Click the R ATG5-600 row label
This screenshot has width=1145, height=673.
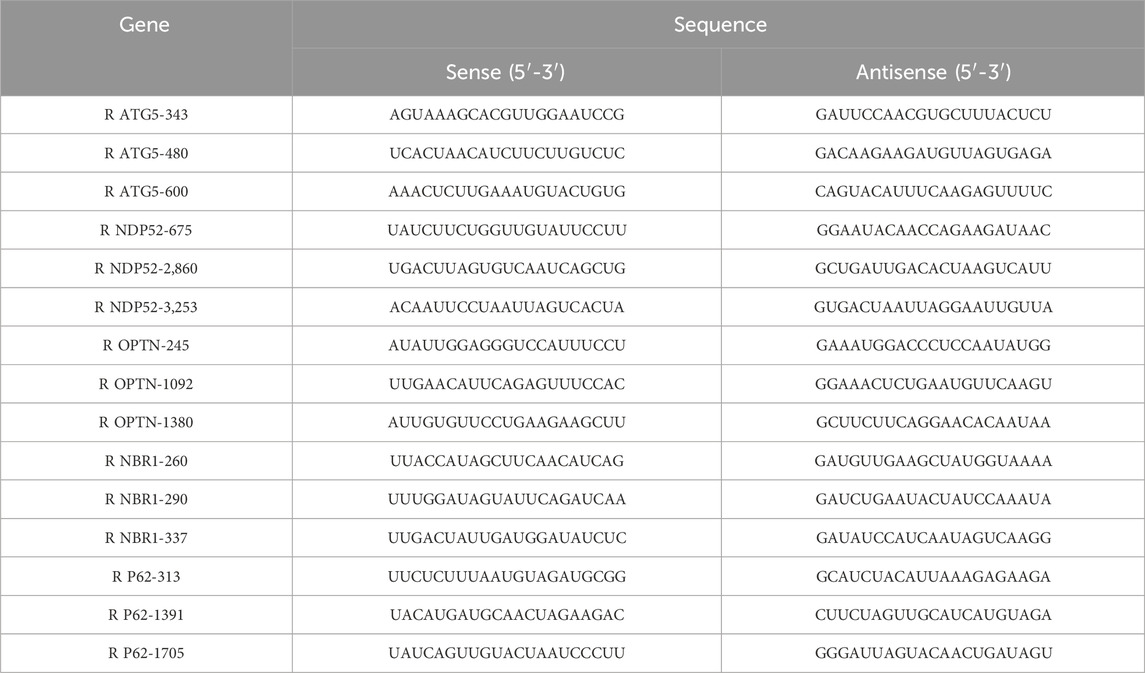click(x=146, y=191)
